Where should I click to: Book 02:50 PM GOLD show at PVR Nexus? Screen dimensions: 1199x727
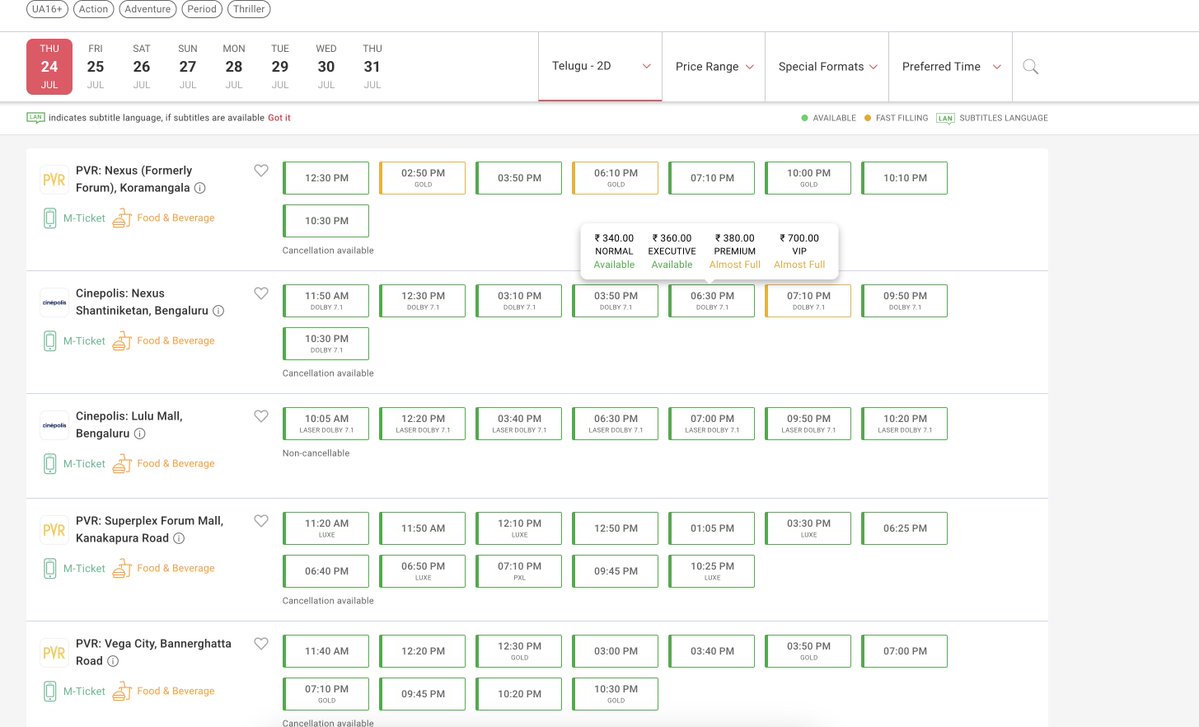(423, 178)
